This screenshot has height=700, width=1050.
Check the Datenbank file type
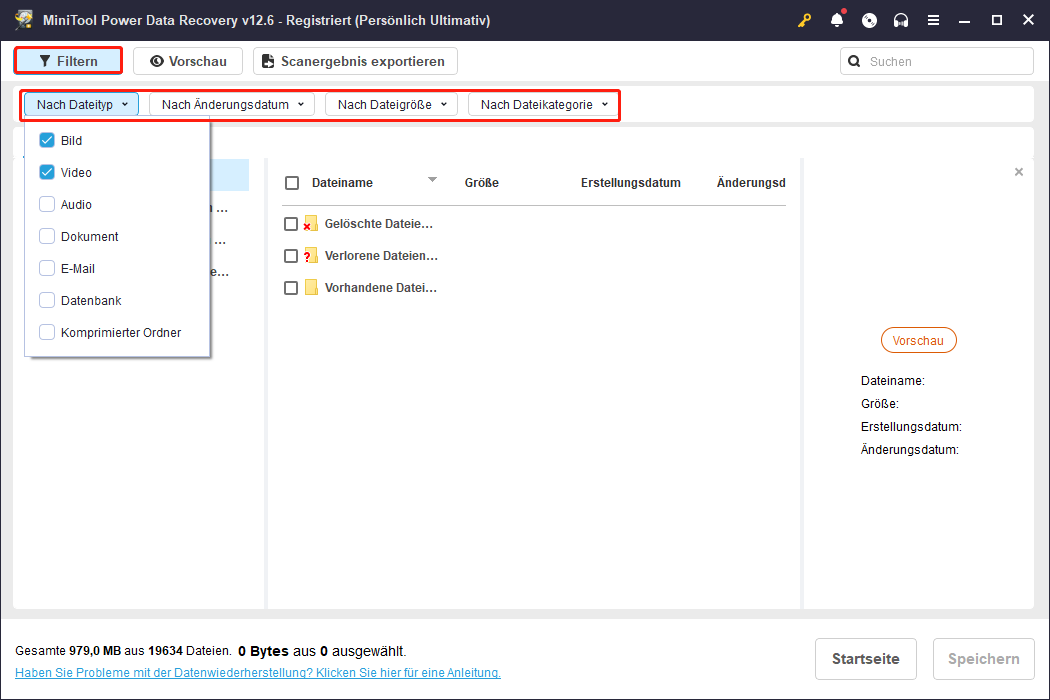pos(47,300)
